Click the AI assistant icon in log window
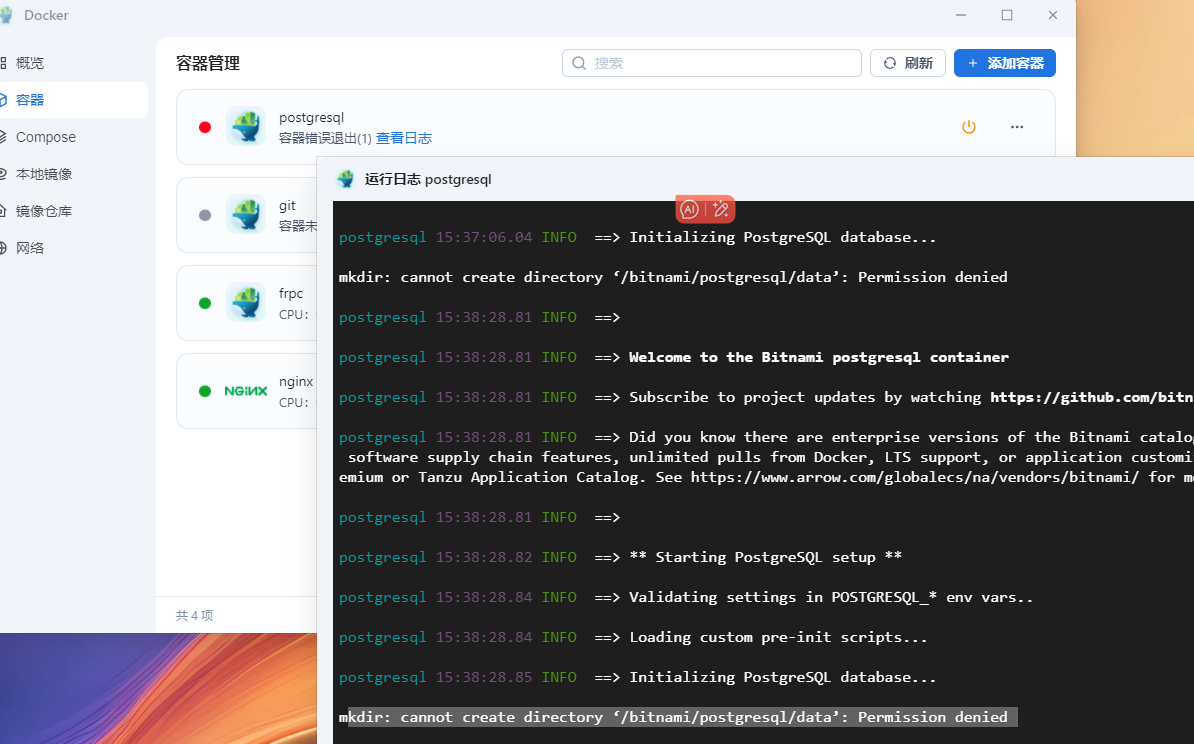This screenshot has width=1194, height=744. [x=689, y=209]
